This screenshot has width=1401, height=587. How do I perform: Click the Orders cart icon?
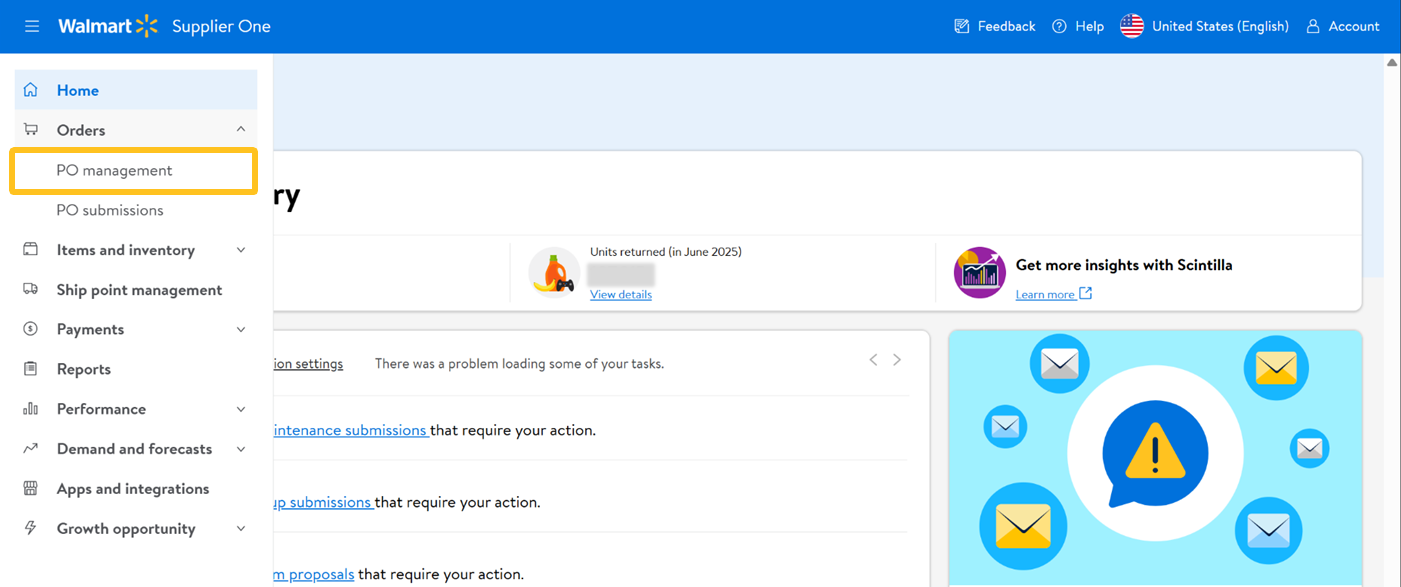click(x=31, y=130)
